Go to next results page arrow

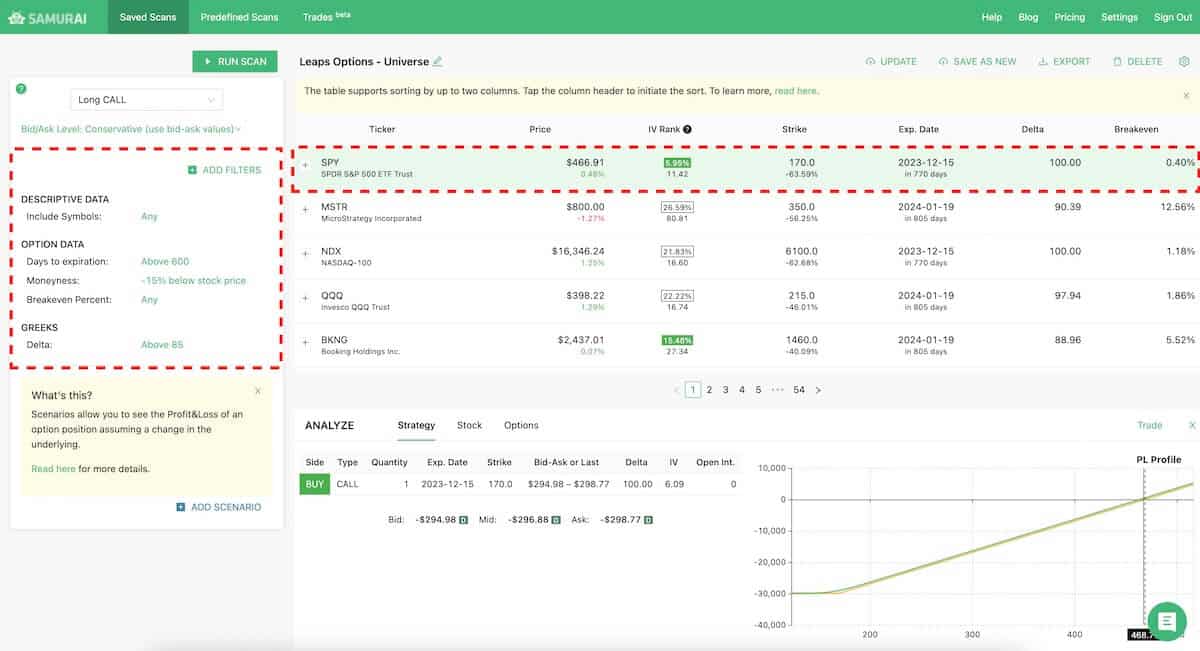point(818,390)
